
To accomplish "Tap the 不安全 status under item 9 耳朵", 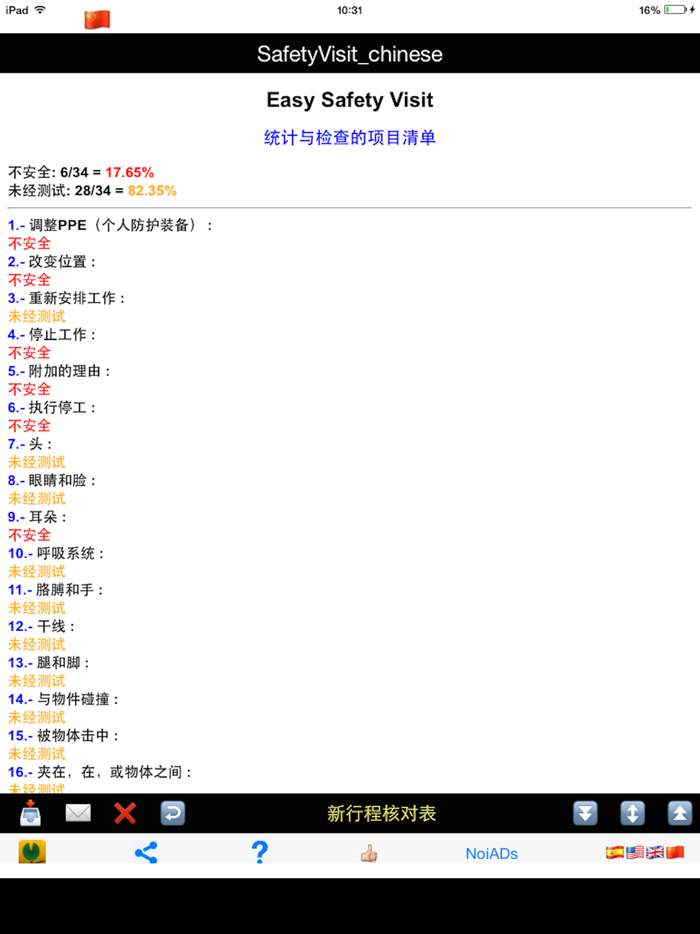I will 29,535.
